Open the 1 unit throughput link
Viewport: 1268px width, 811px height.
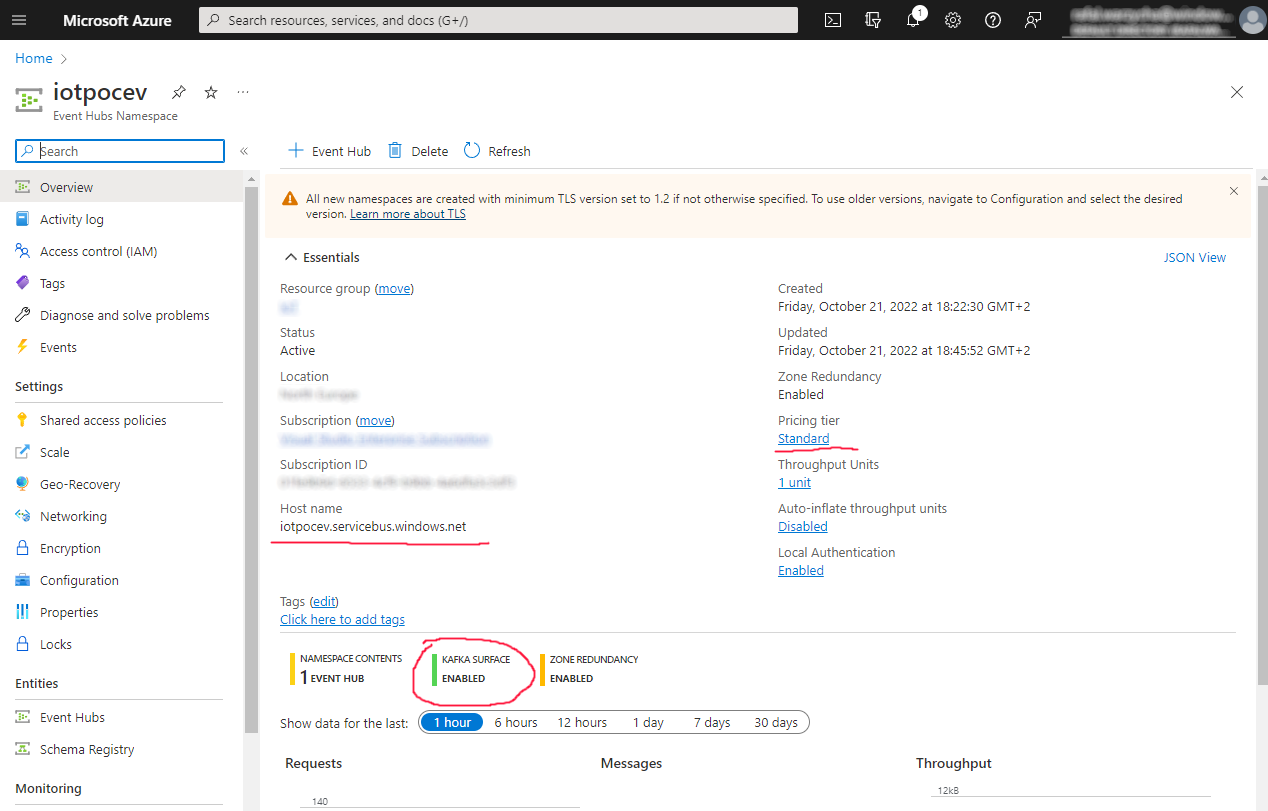pyautogui.click(x=794, y=482)
